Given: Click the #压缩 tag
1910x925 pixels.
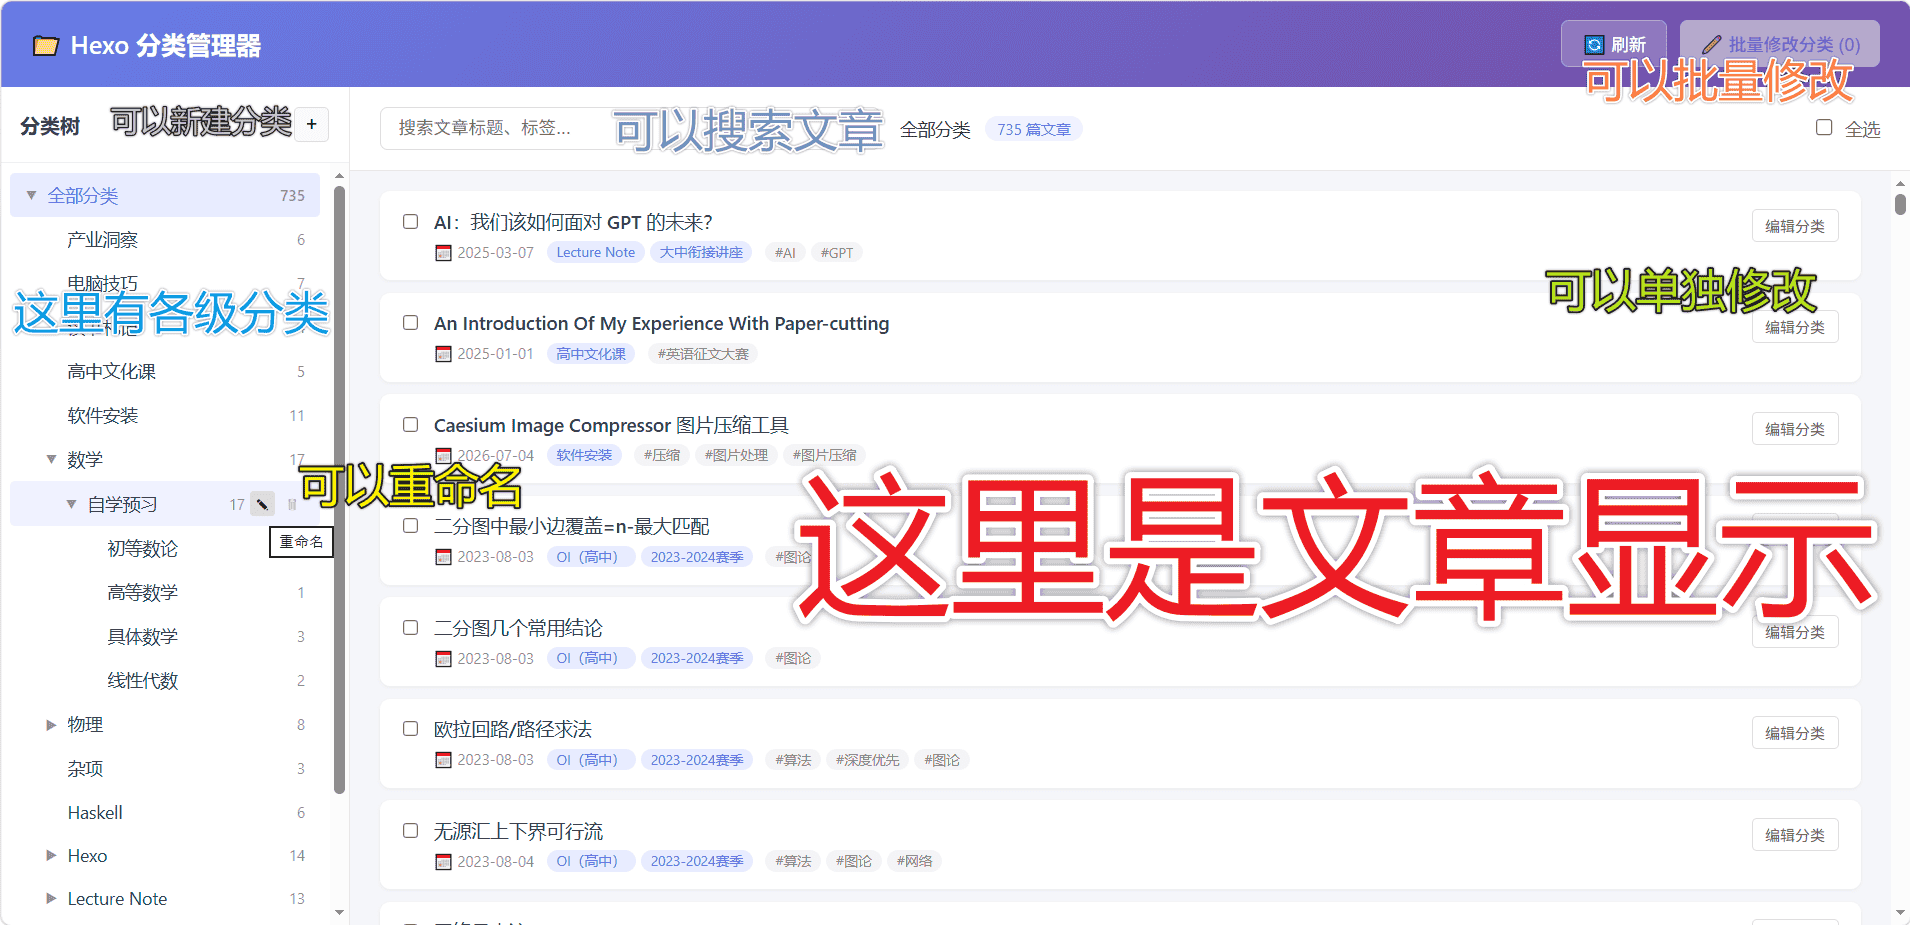Looking at the screenshot, I should 661,455.
